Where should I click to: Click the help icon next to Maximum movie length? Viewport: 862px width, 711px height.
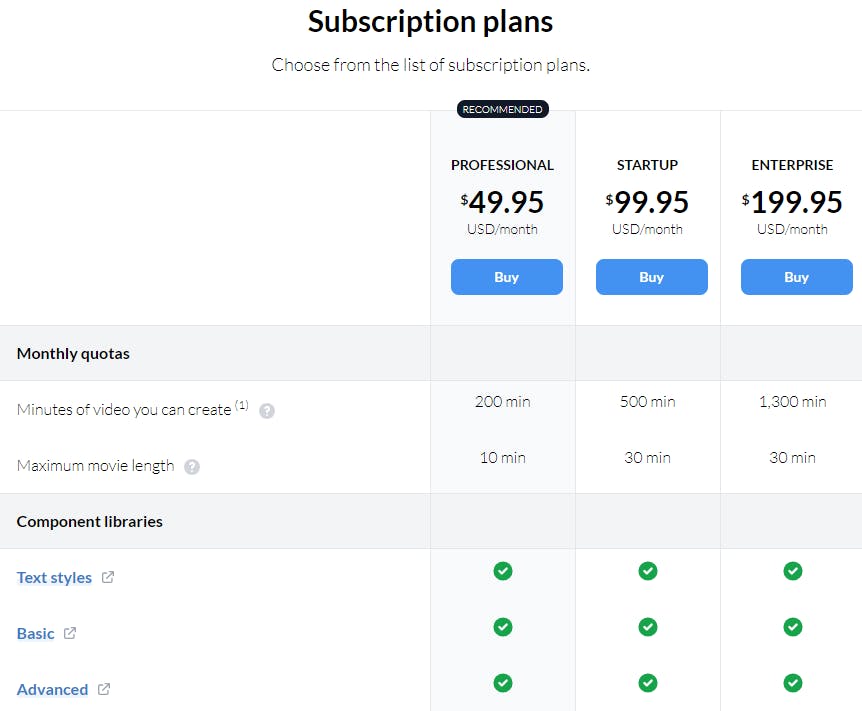[192, 467]
